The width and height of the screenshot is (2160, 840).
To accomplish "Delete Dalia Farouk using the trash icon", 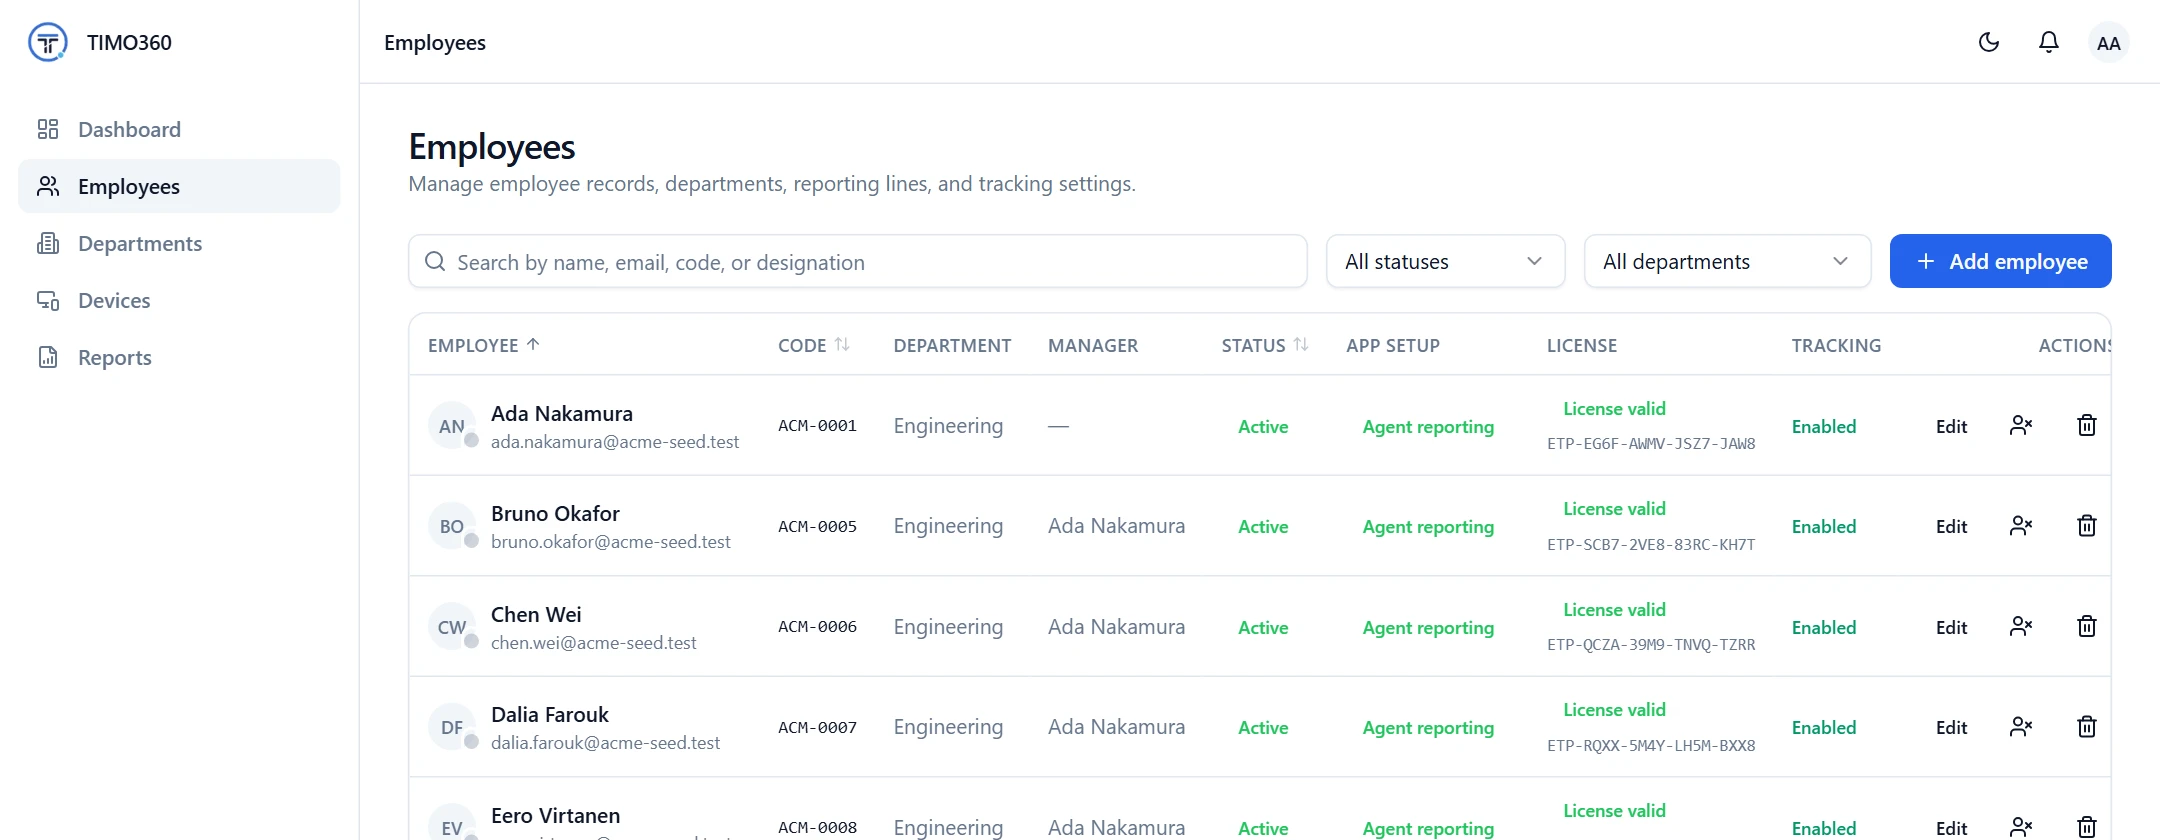I will pyautogui.click(x=2087, y=727).
